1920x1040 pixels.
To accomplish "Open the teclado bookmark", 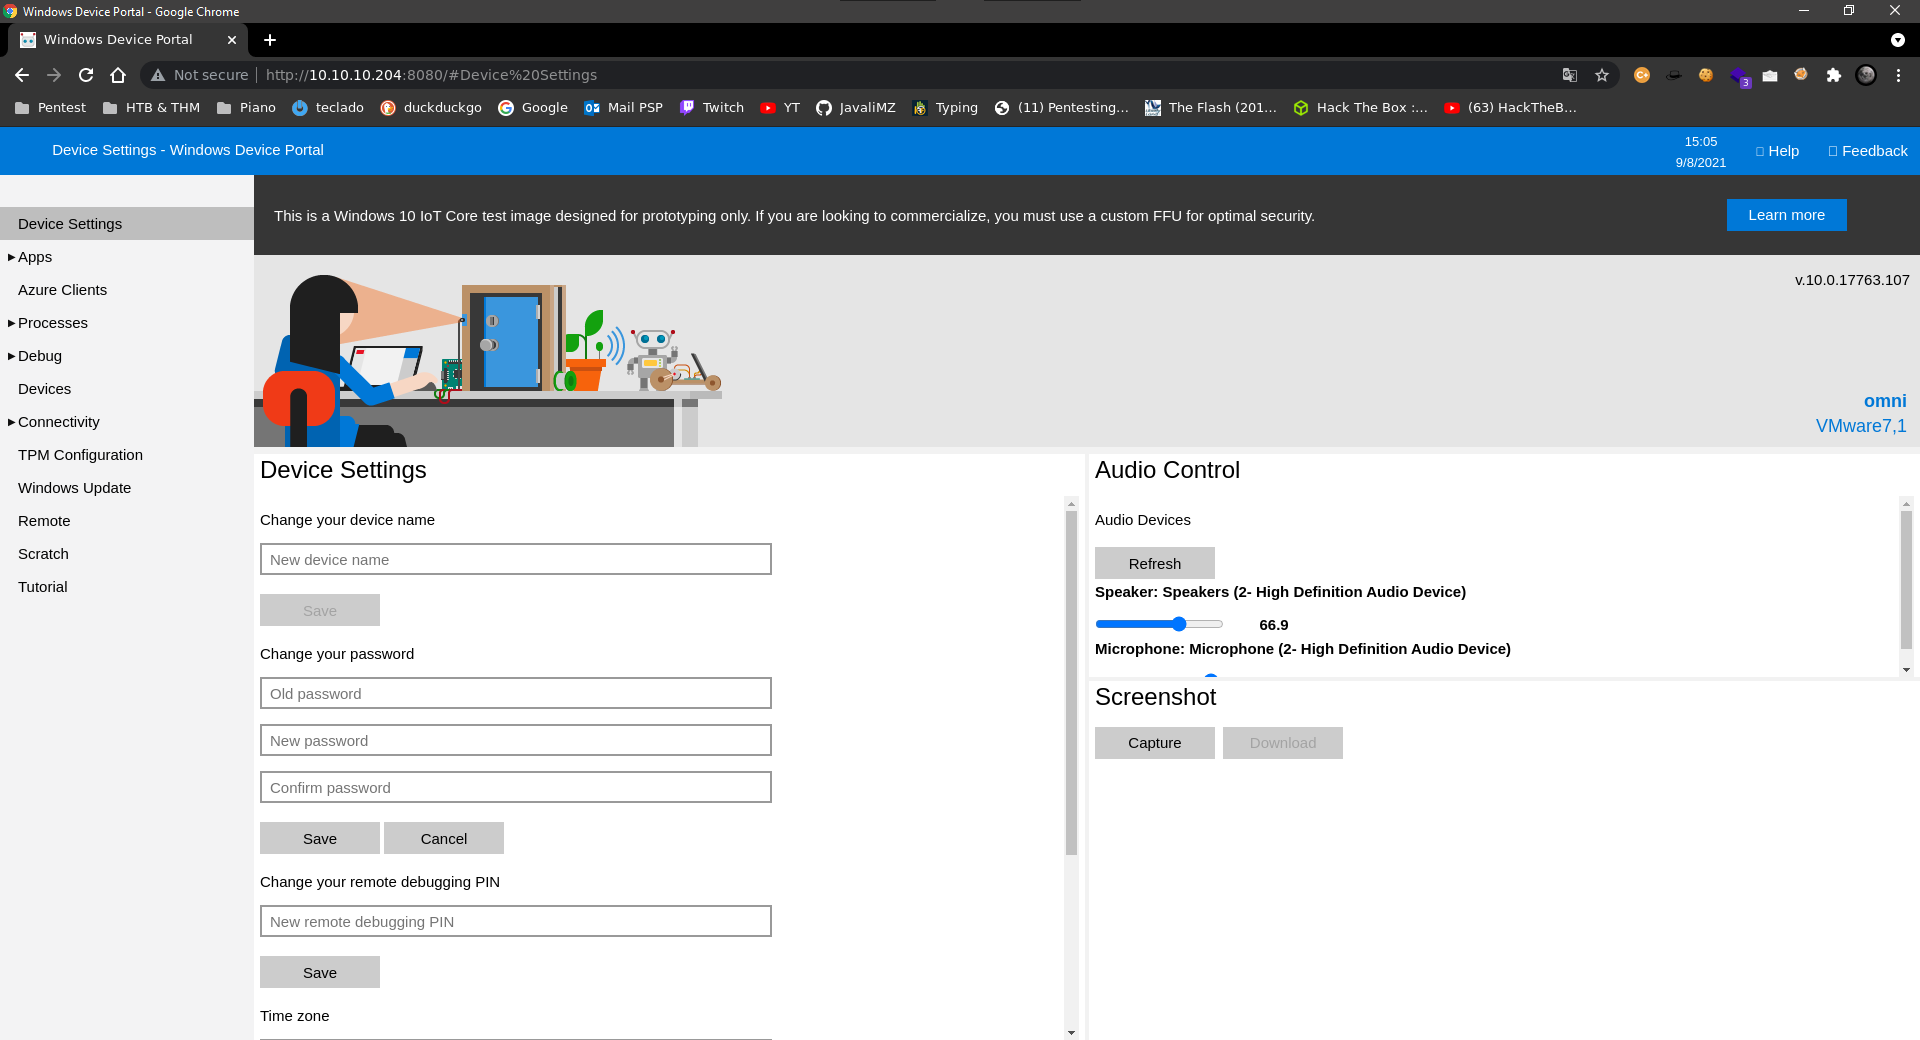I will (x=328, y=108).
